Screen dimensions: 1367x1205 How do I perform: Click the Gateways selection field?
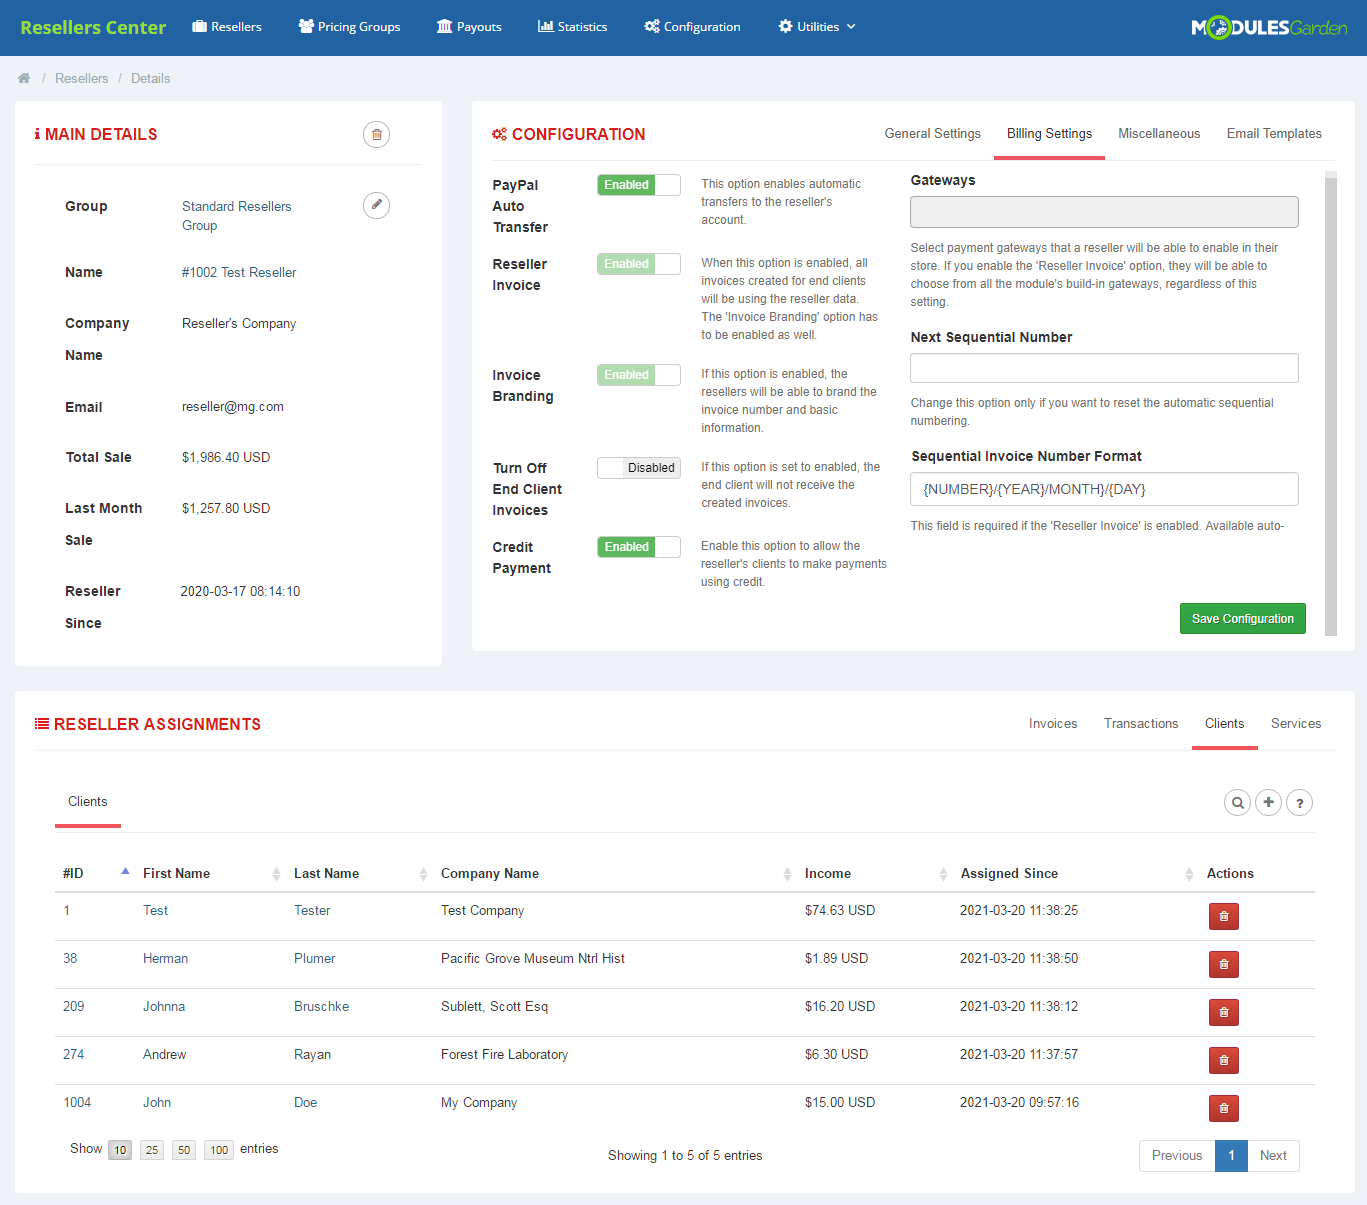[x=1104, y=212]
